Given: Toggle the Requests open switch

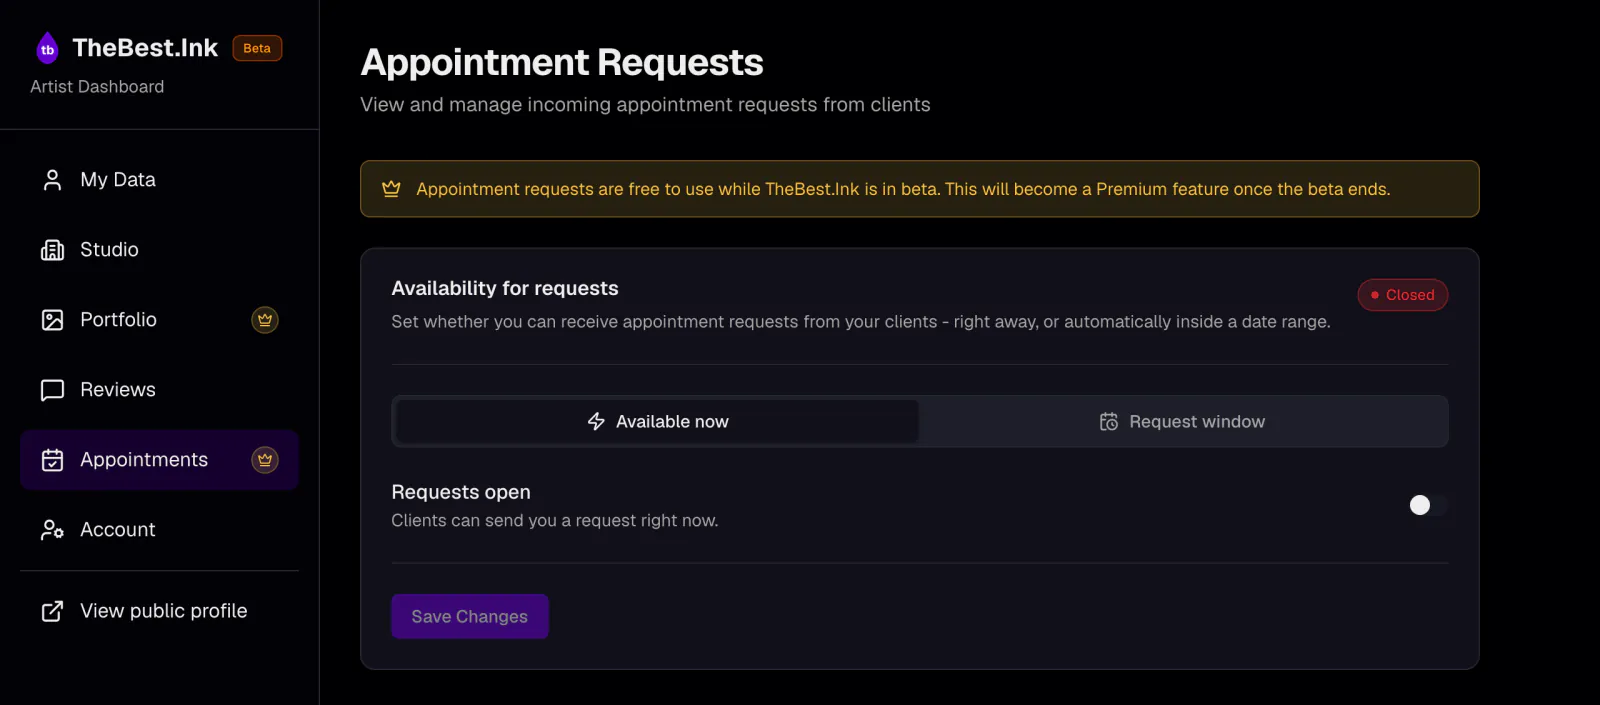Looking at the screenshot, I should (1428, 505).
